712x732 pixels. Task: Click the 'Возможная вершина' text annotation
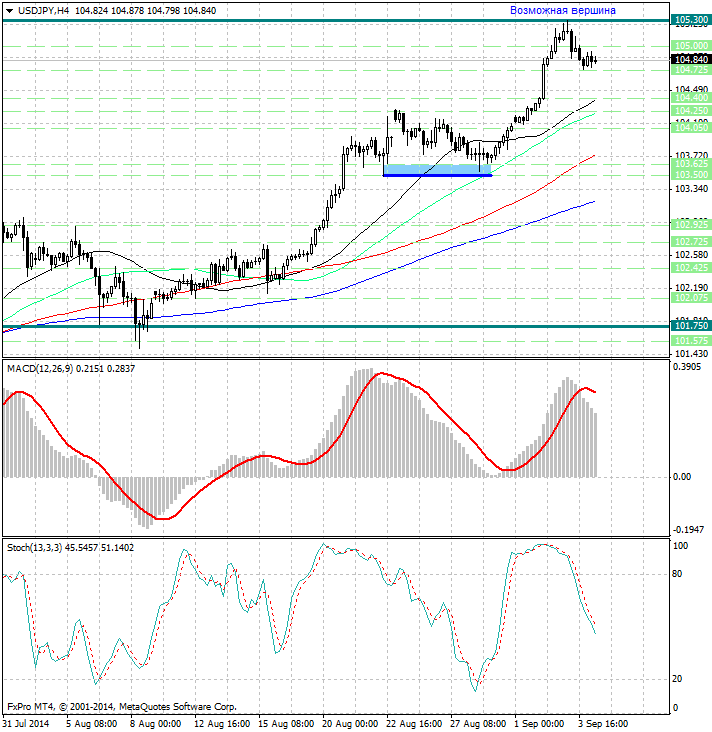click(x=562, y=10)
